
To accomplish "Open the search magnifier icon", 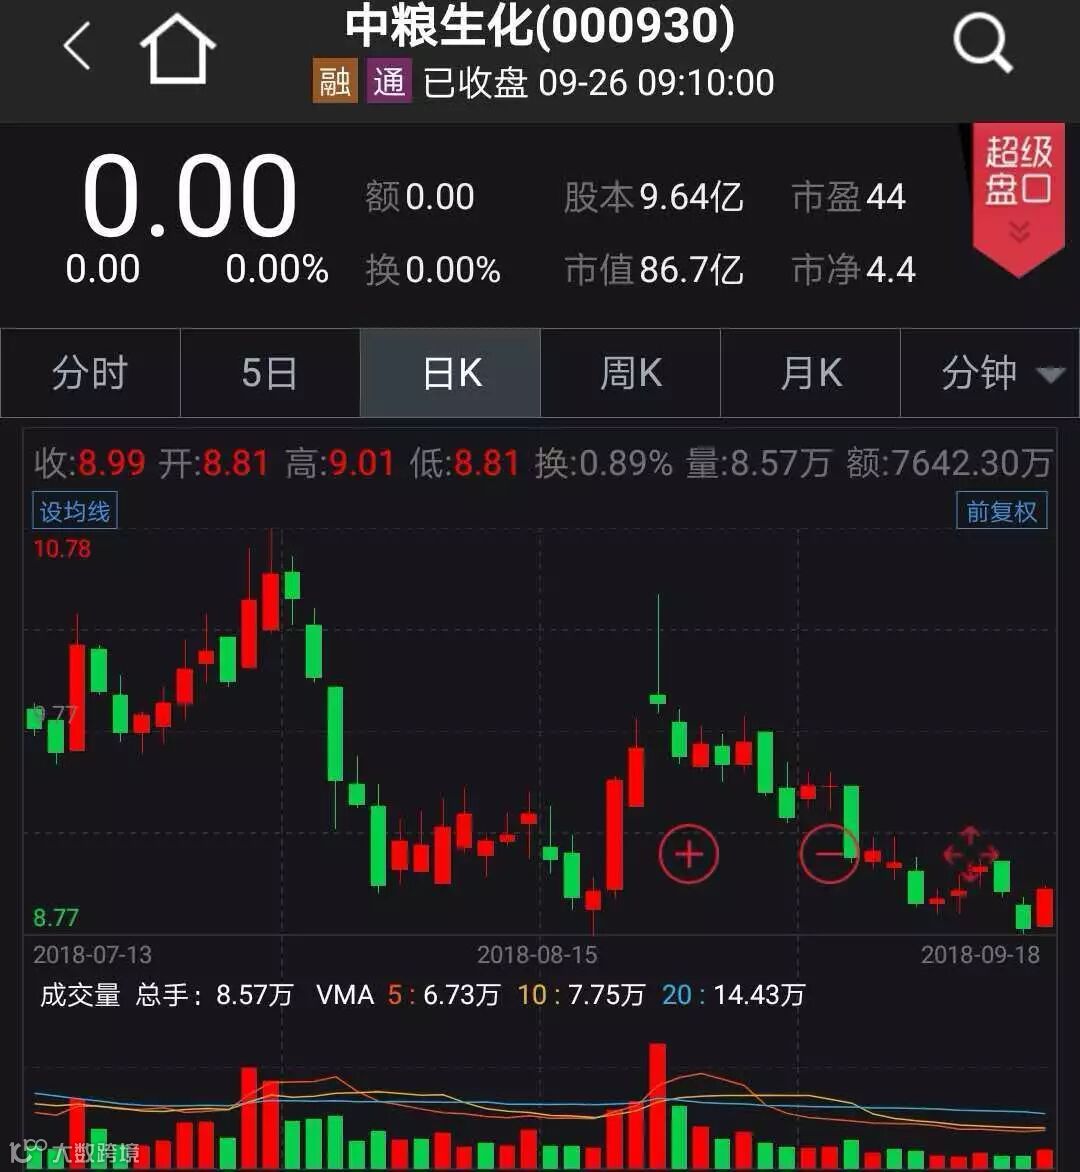I will click(983, 43).
